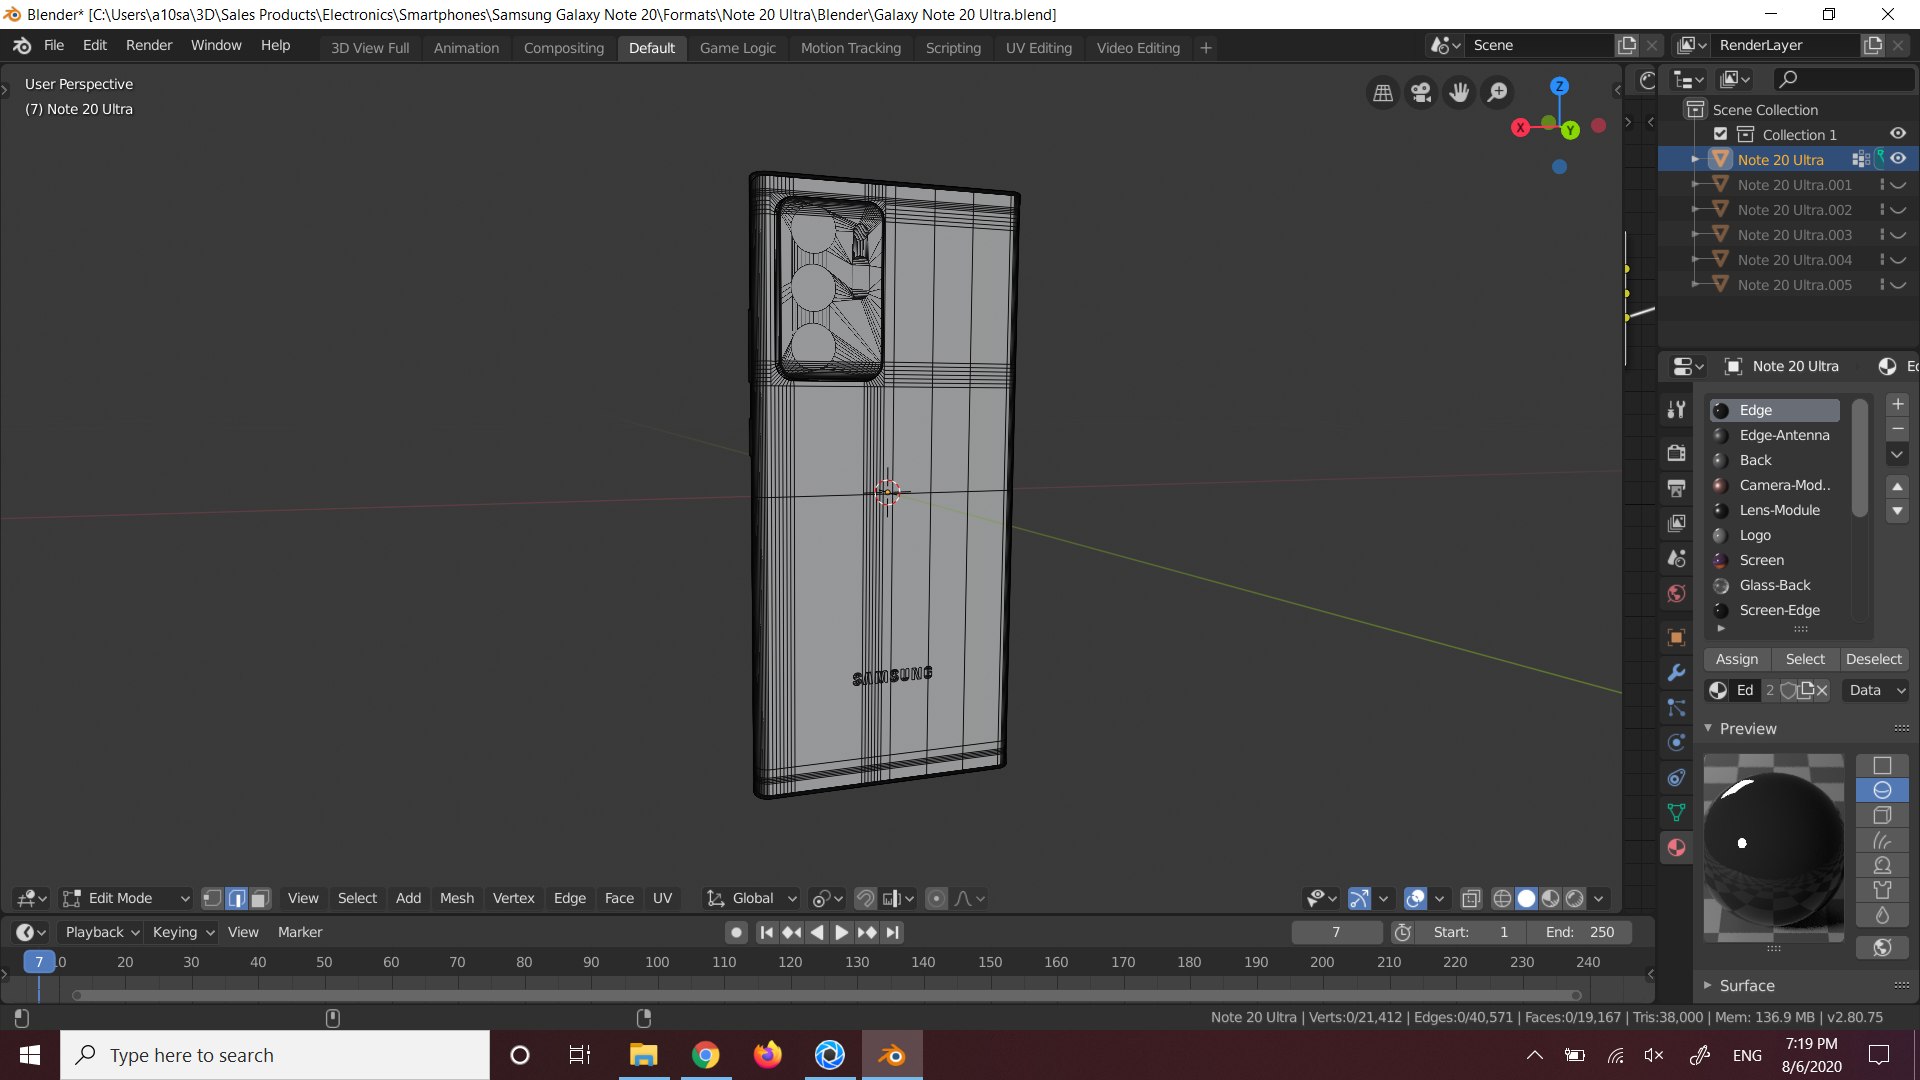Switch to Scripting workspace tab
The height and width of the screenshot is (1080, 1920).
953,48
